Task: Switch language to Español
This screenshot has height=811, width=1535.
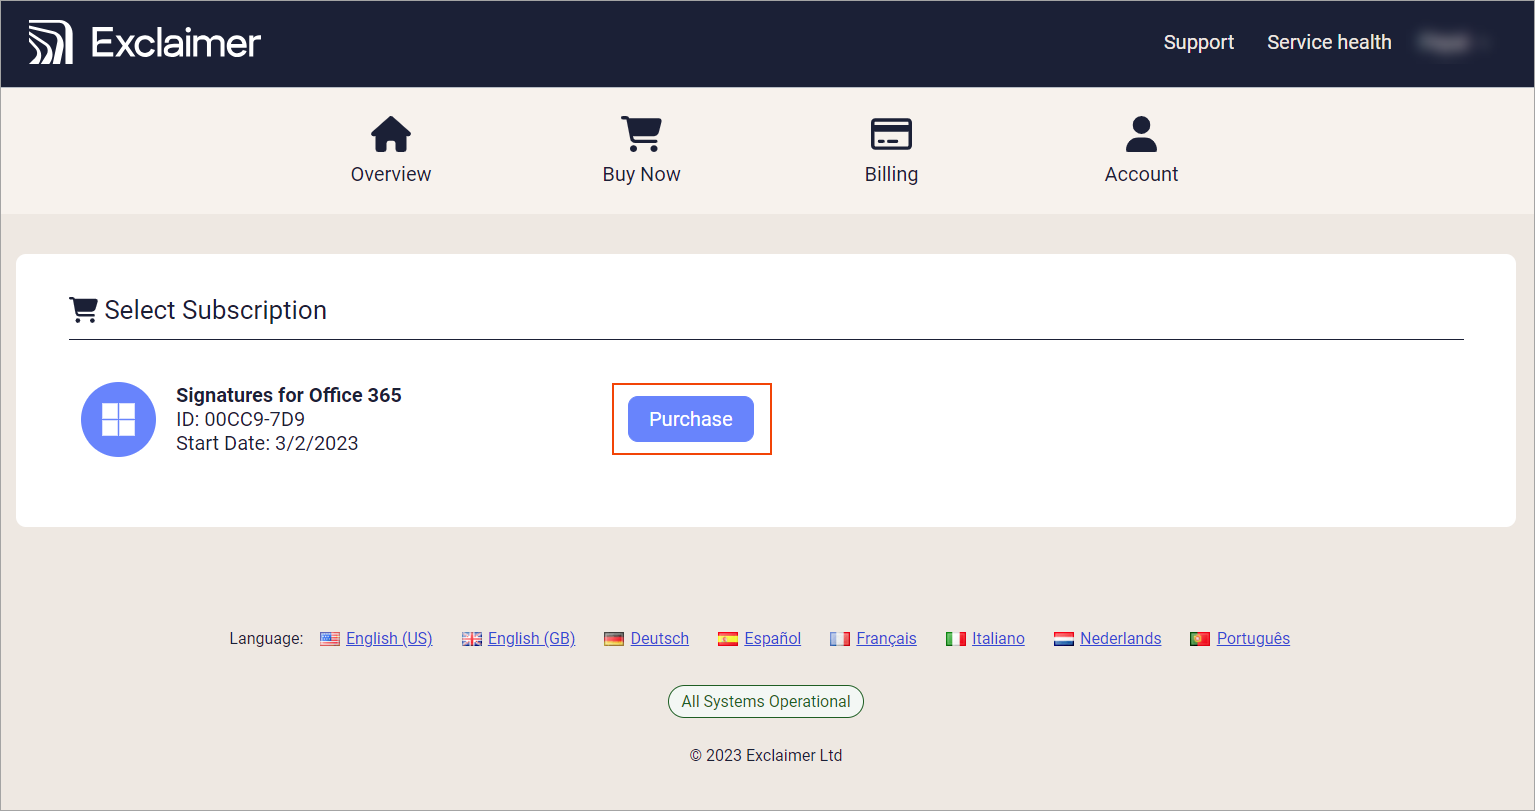Action: [772, 638]
